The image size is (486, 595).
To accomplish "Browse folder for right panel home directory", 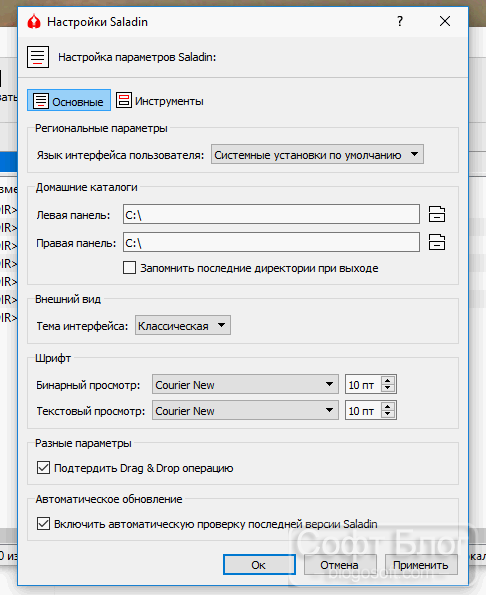I will point(437,242).
